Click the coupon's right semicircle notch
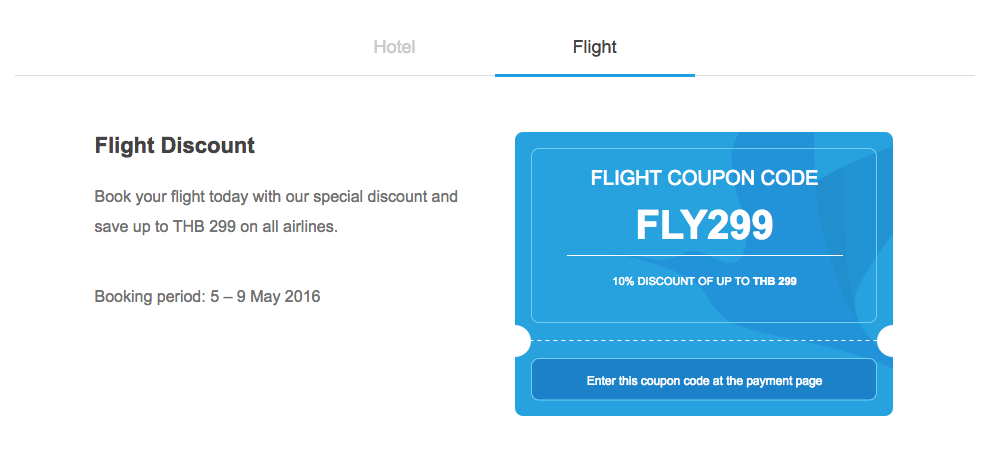 coord(887,341)
